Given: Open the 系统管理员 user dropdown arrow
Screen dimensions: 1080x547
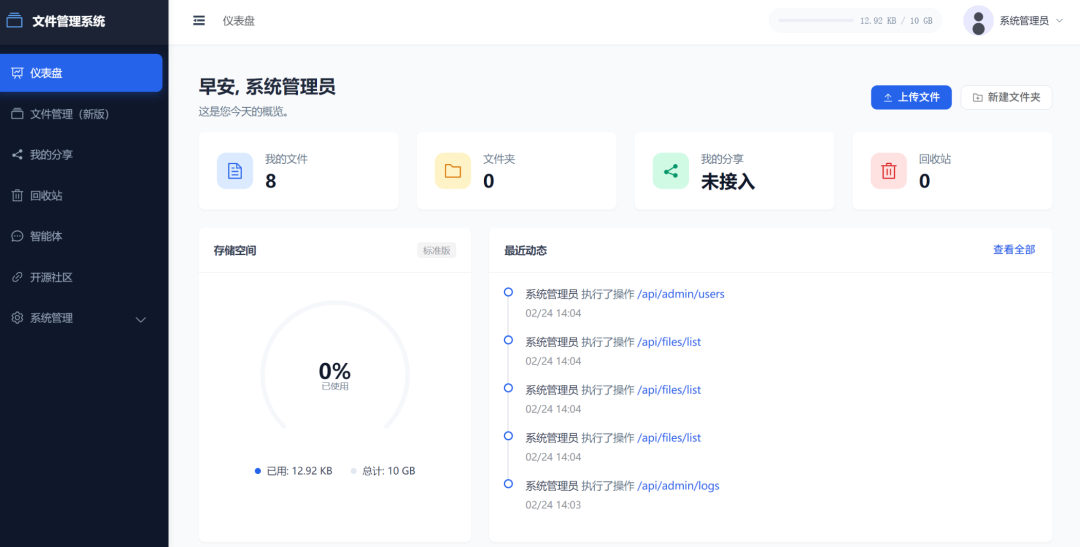Looking at the screenshot, I should (1059, 21).
